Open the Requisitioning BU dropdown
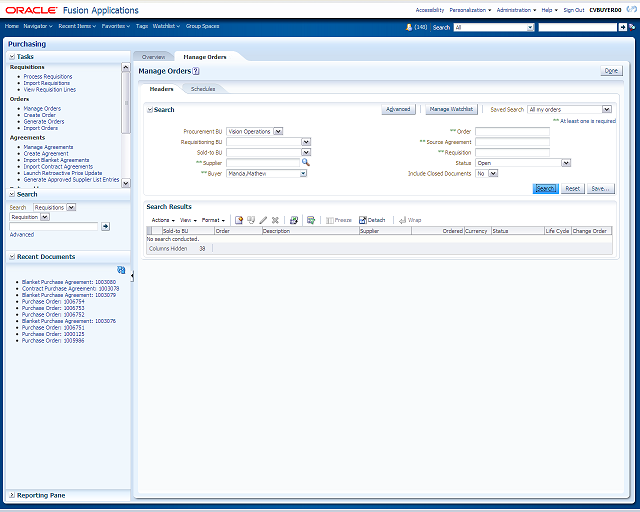640x512 pixels. (x=306, y=142)
